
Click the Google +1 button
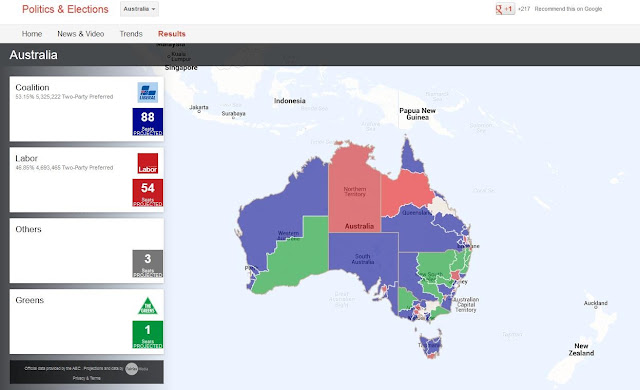[505, 9]
